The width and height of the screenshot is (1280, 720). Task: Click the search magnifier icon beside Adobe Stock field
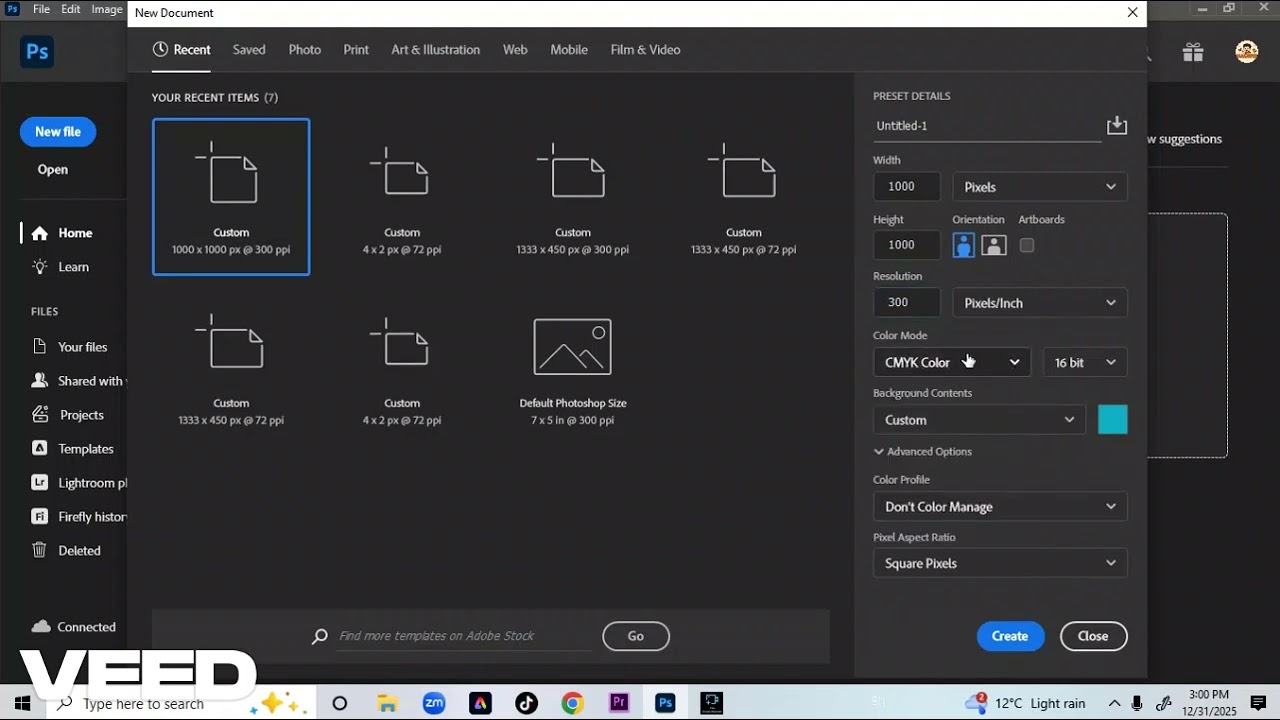(x=320, y=636)
